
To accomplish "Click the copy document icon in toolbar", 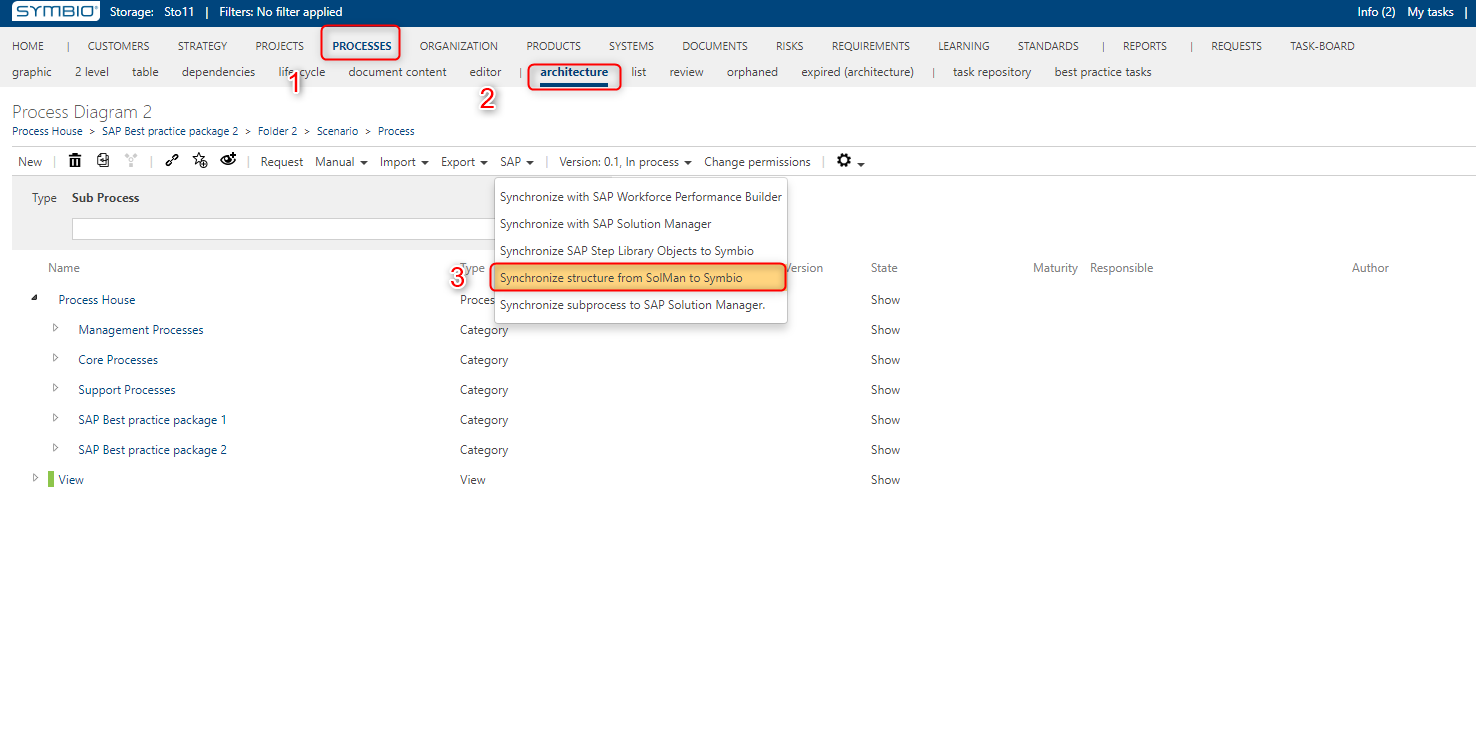I will [x=103, y=161].
